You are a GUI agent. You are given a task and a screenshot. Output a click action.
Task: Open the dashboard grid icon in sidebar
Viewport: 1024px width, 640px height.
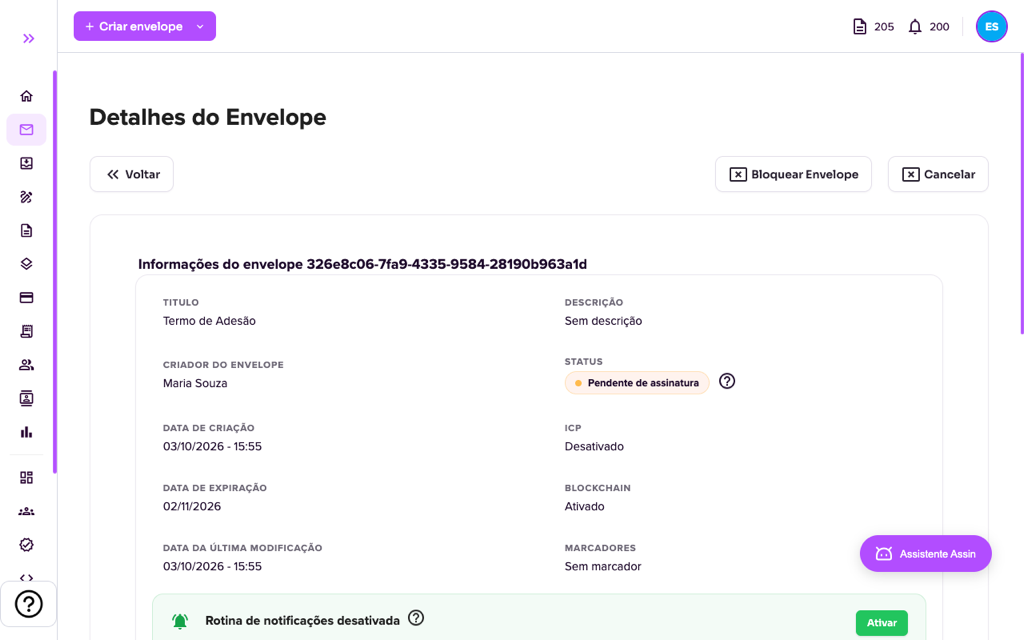(26, 477)
